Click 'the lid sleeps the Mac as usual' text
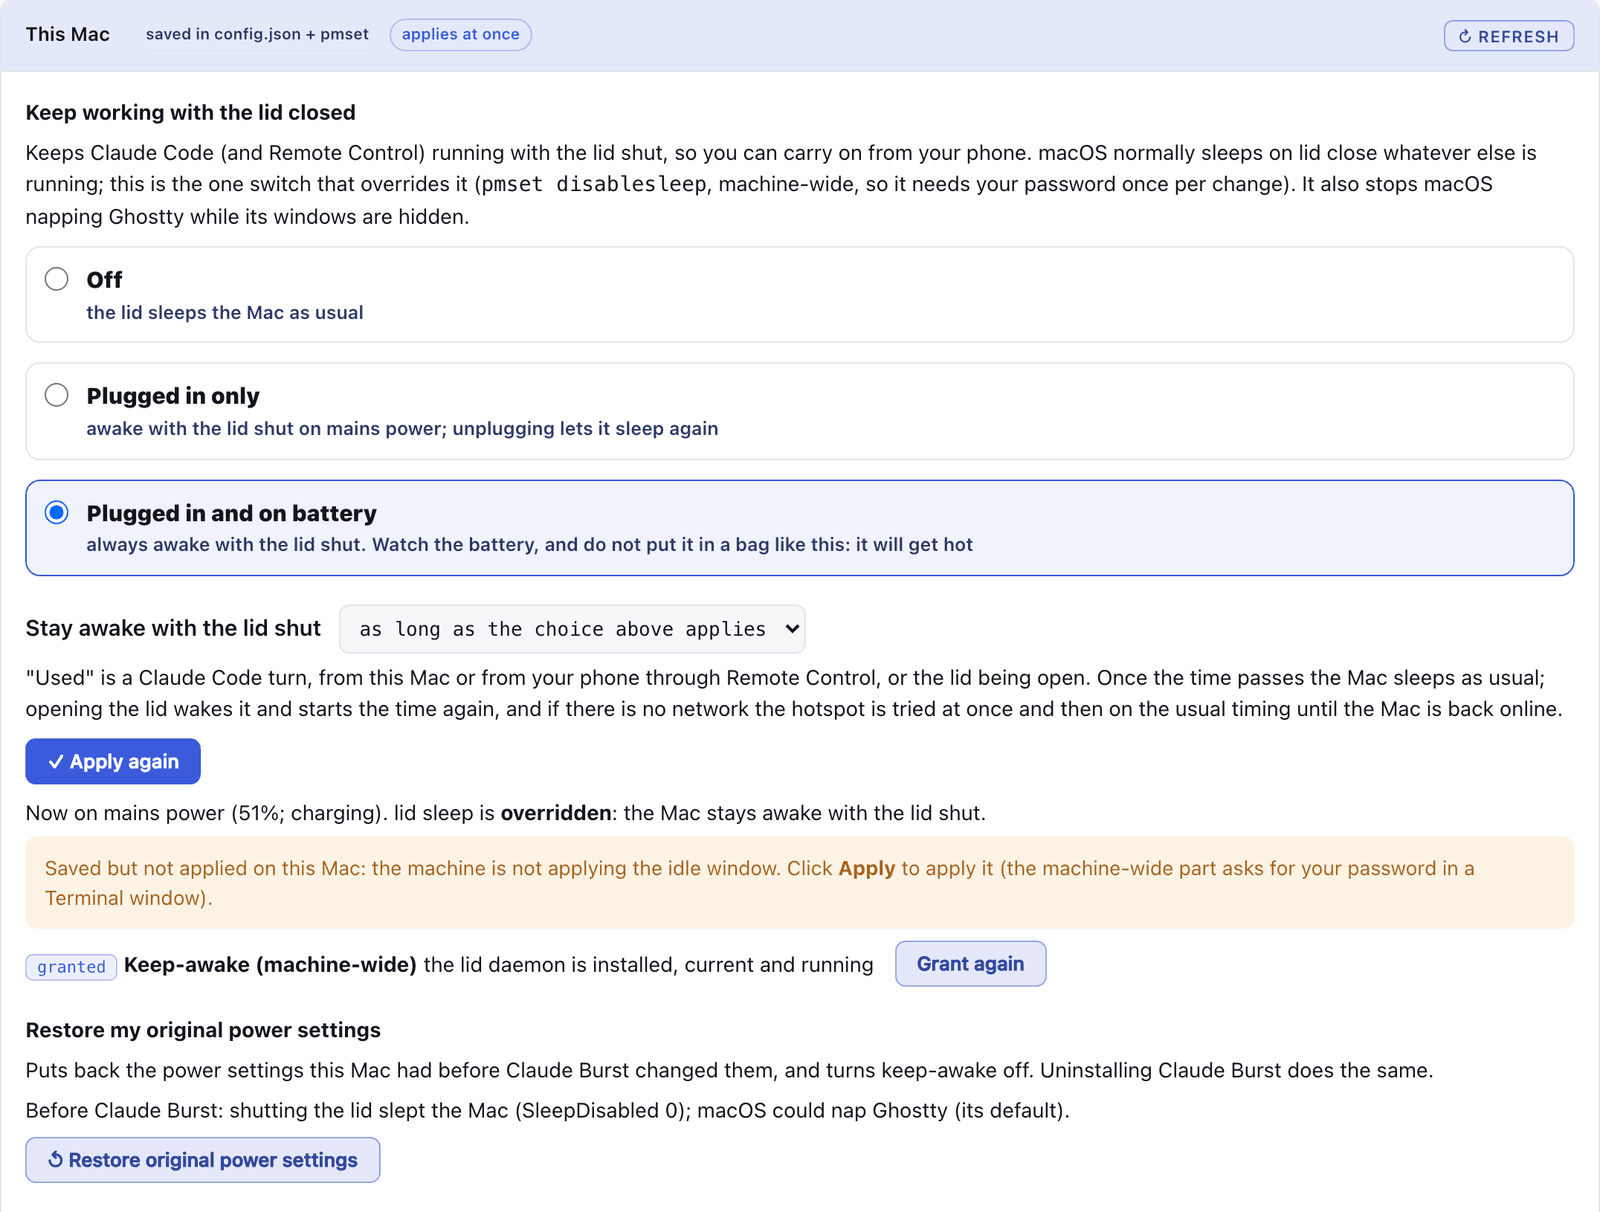This screenshot has width=1600, height=1212. (225, 313)
